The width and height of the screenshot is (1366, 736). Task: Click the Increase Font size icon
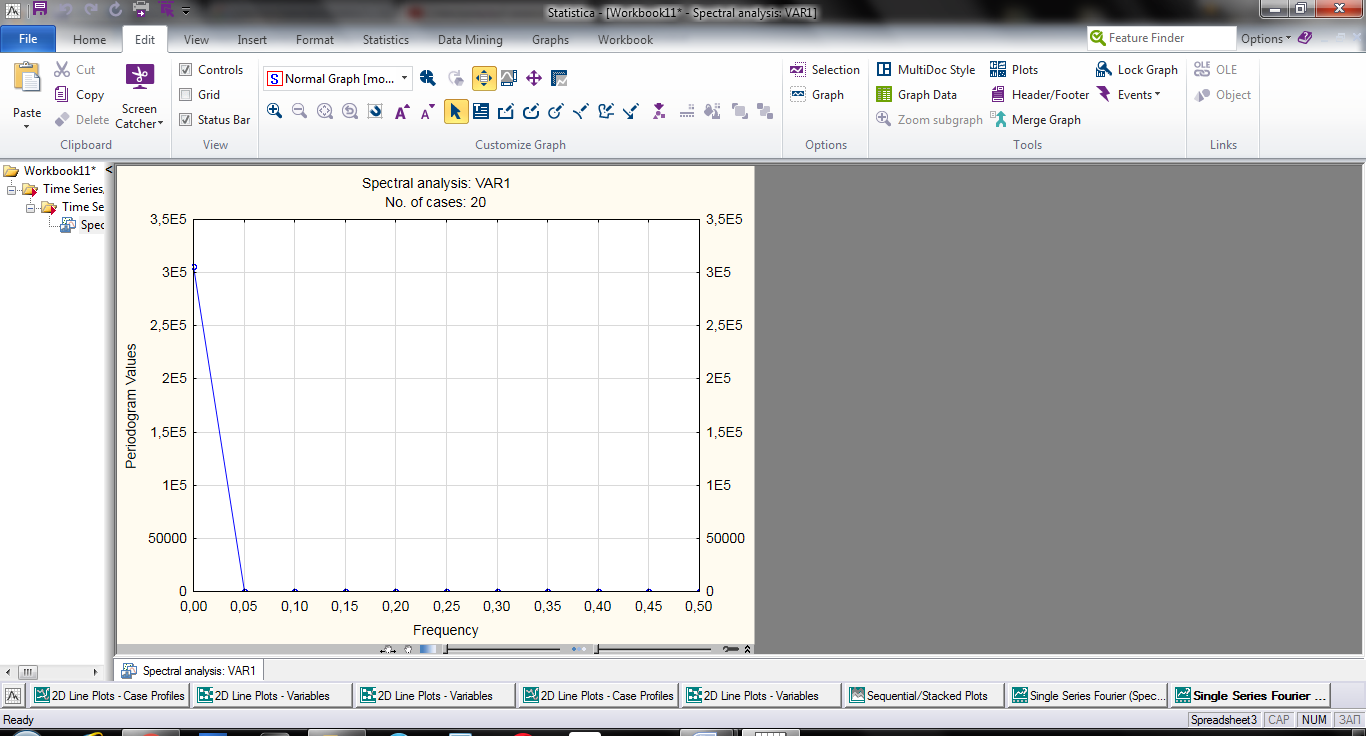tap(402, 112)
